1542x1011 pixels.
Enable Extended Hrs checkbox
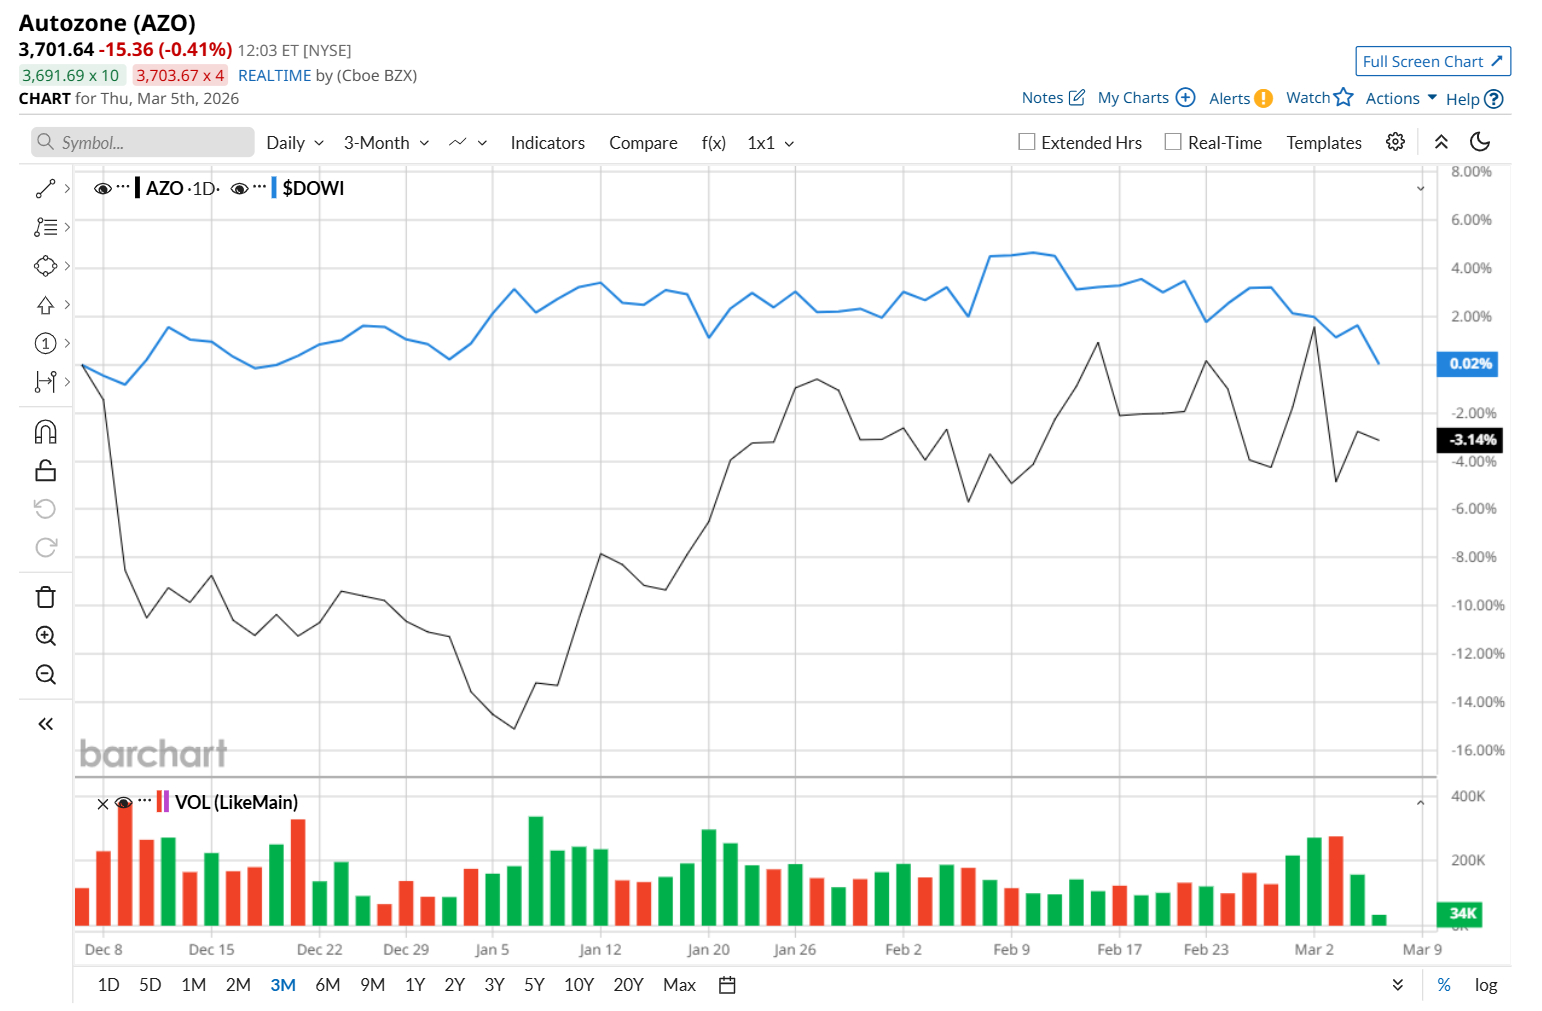(x=1026, y=142)
